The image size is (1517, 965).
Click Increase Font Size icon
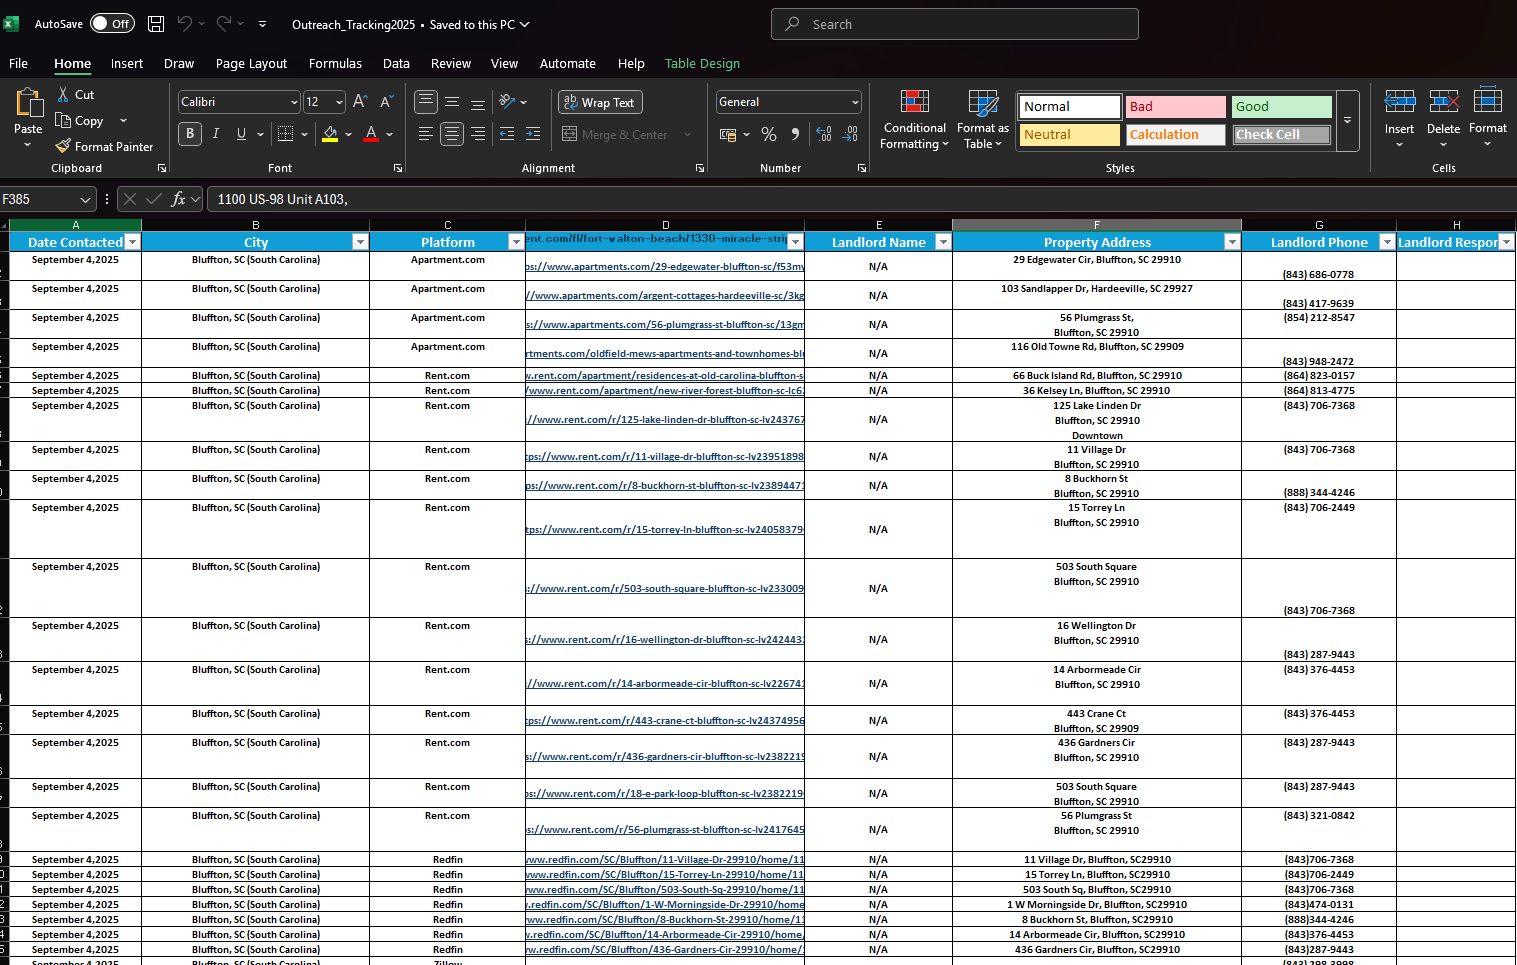(360, 102)
